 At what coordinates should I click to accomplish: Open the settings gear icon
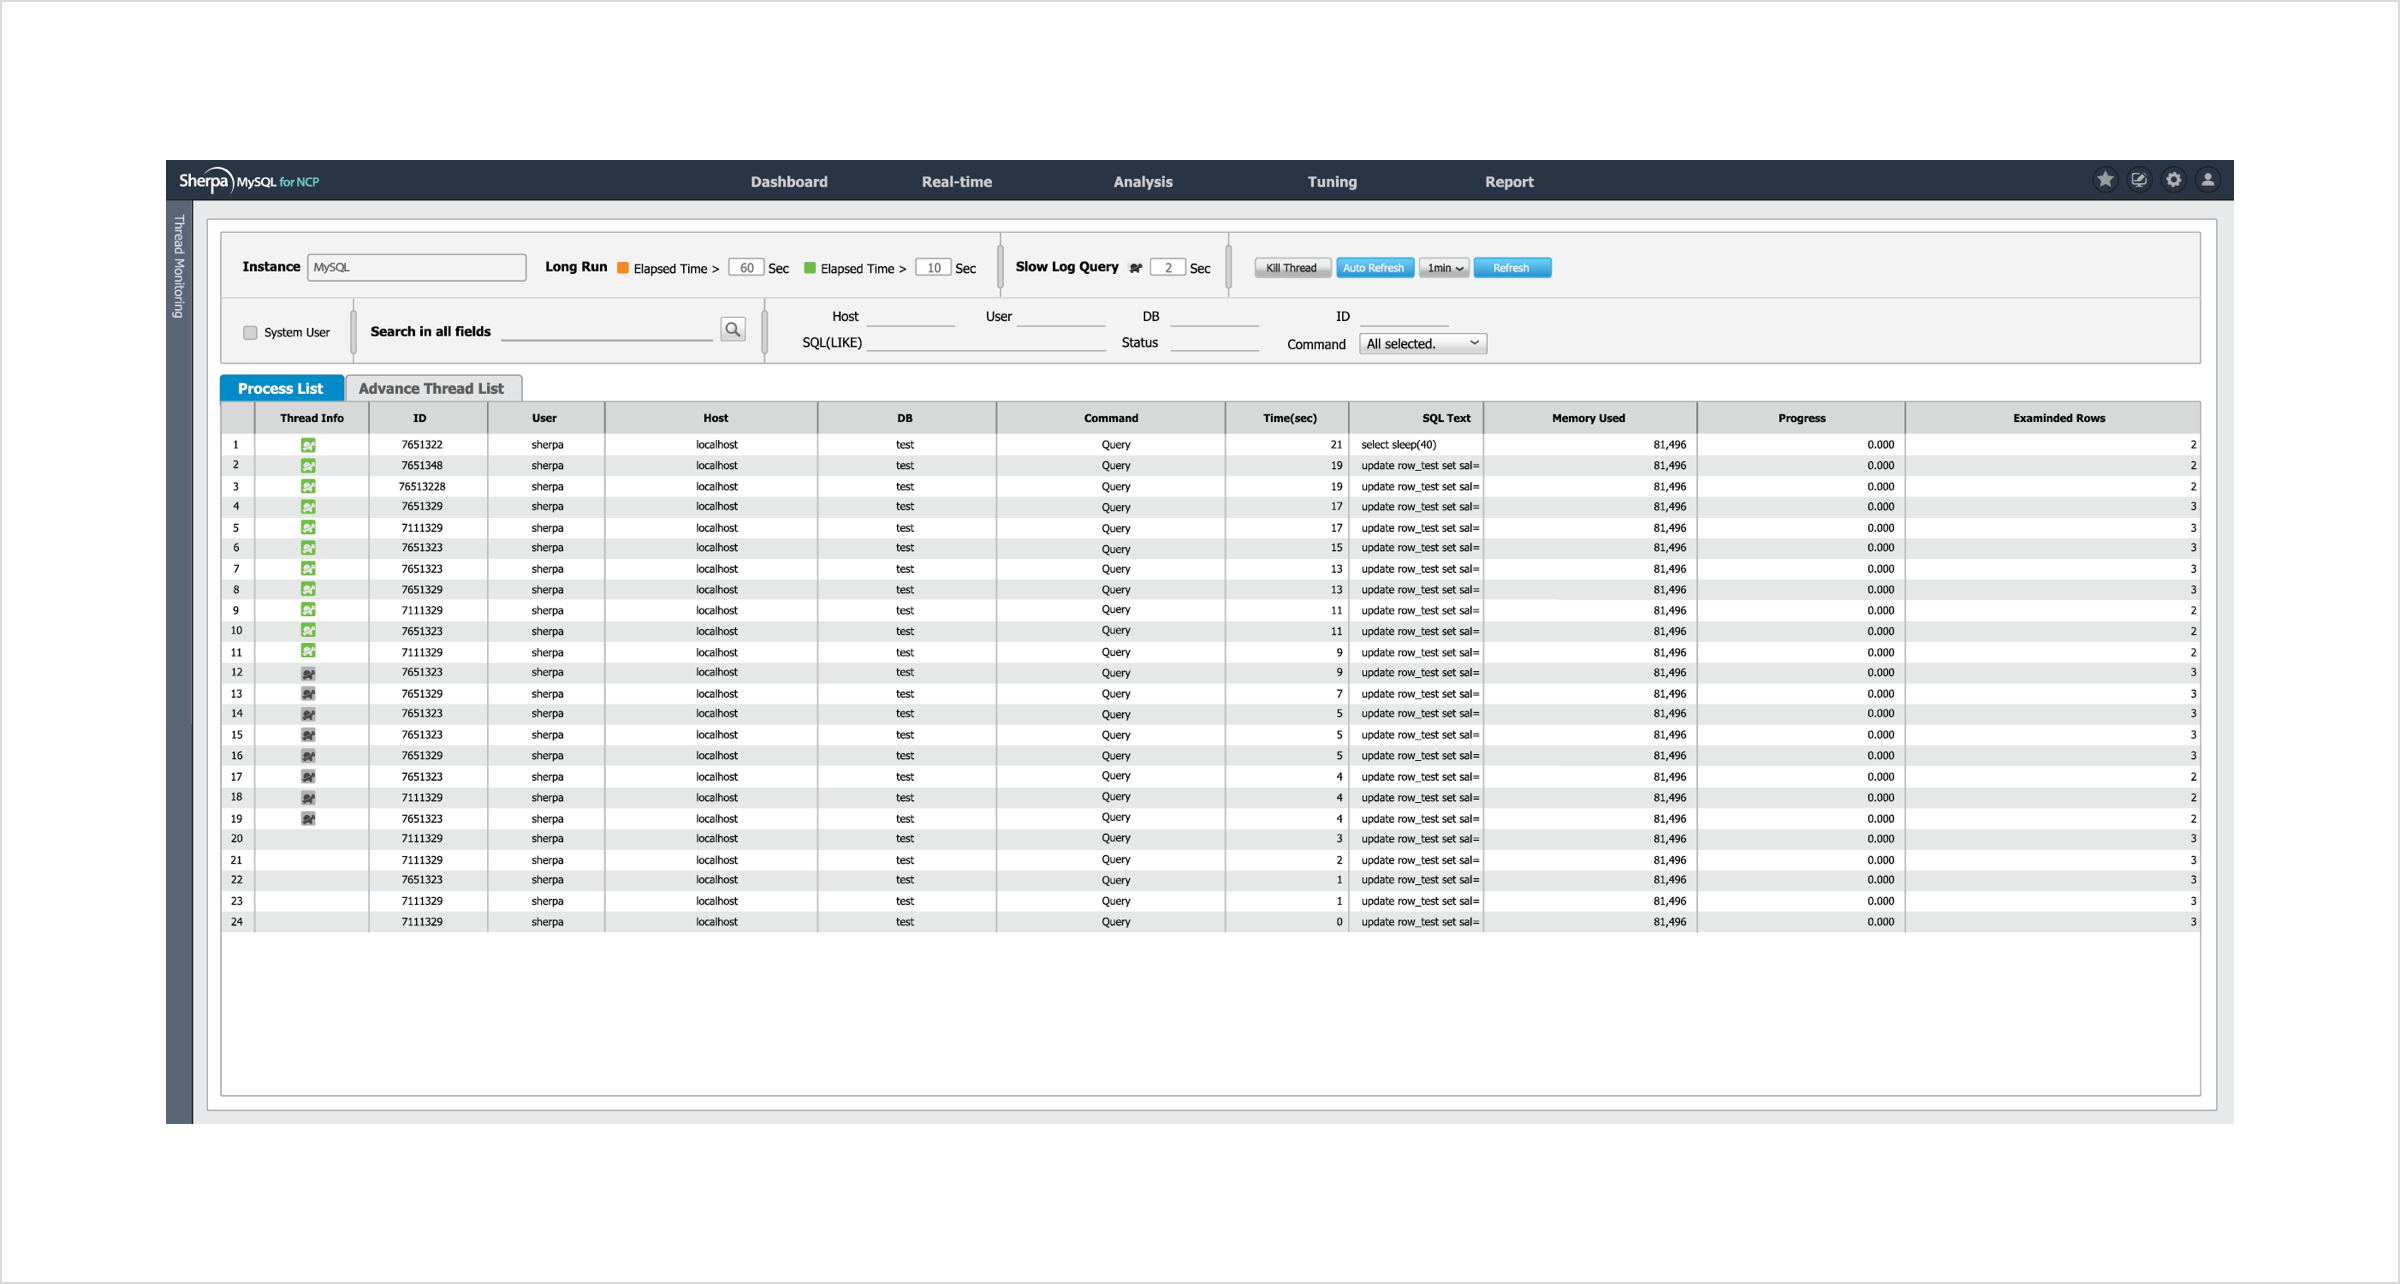click(x=2173, y=180)
